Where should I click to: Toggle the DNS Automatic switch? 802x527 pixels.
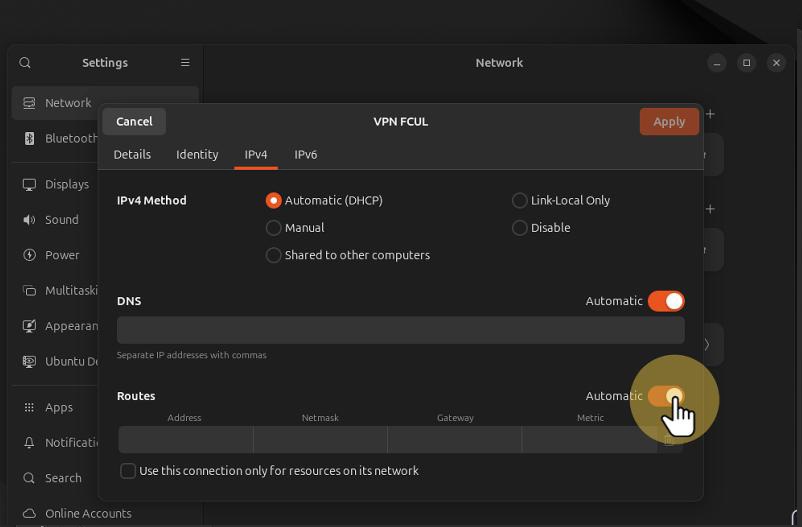[x=666, y=301]
